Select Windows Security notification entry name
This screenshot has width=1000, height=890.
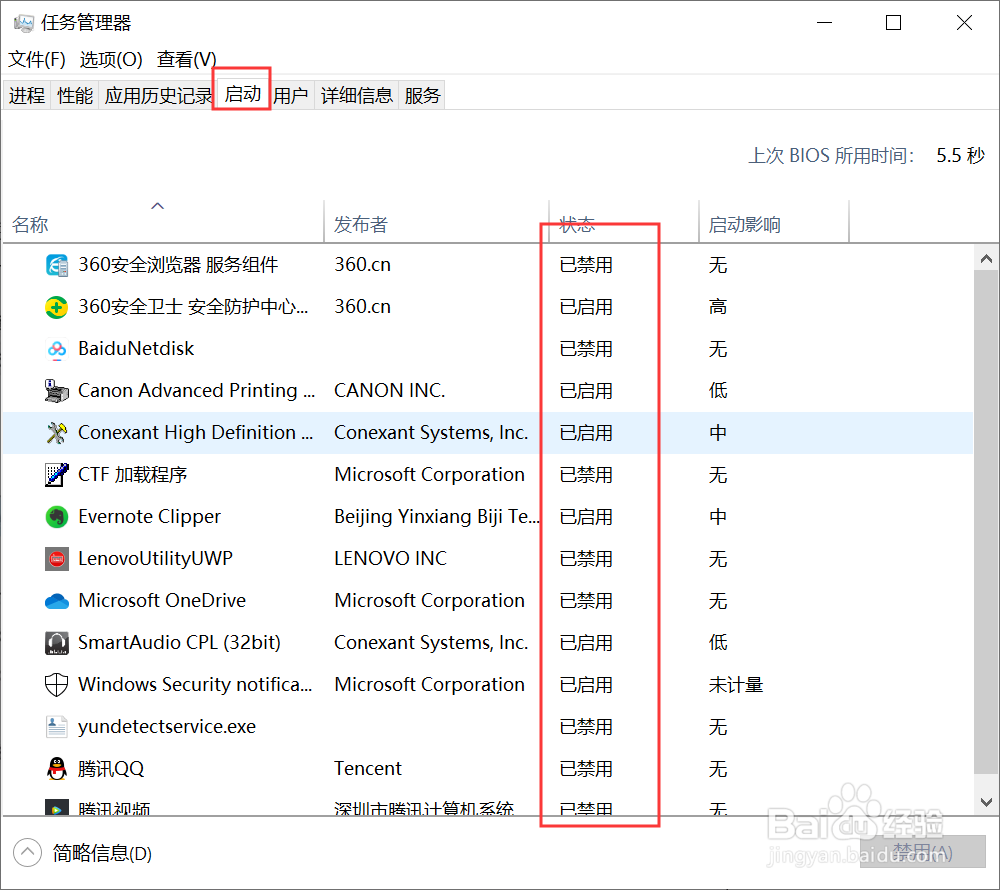point(195,684)
